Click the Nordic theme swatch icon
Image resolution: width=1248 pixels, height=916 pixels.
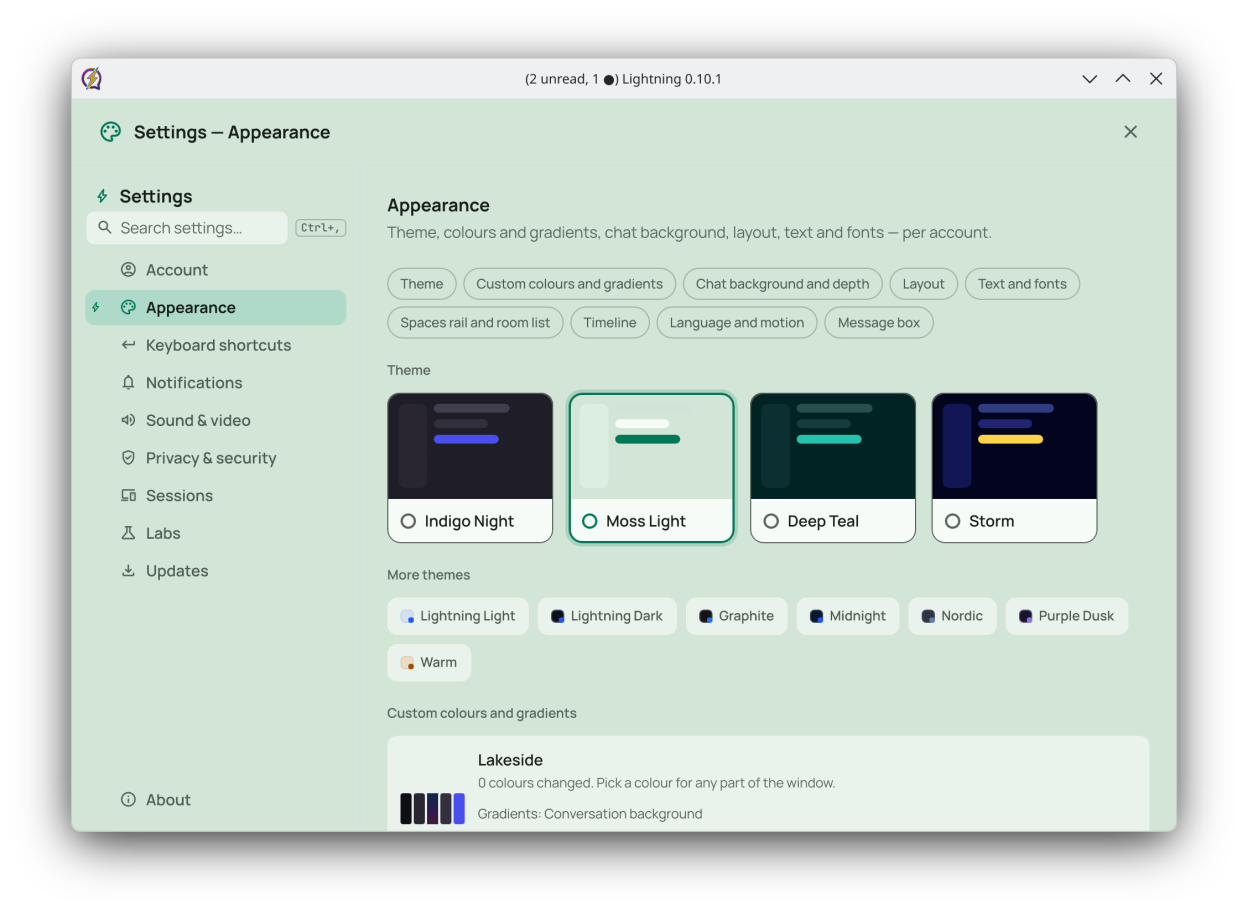pyautogui.click(x=928, y=616)
